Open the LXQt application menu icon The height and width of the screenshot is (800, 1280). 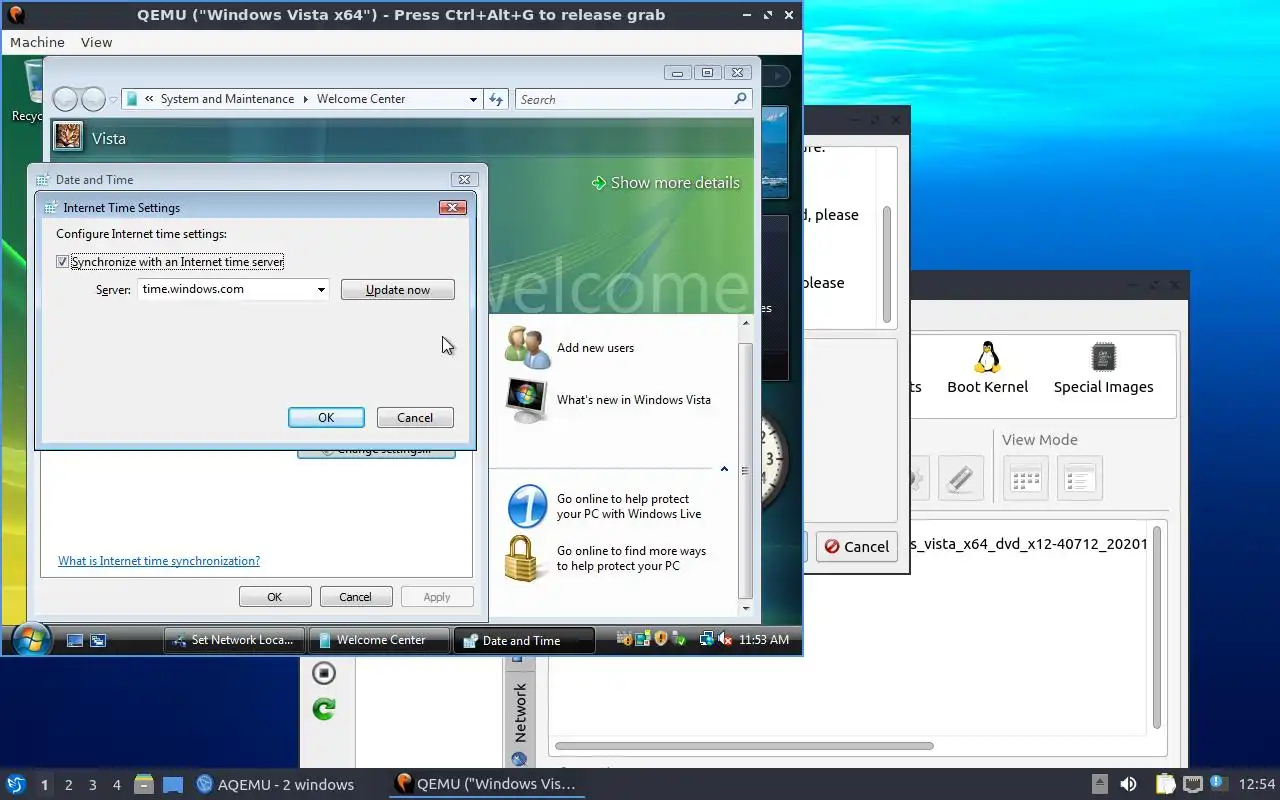(x=15, y=784)
